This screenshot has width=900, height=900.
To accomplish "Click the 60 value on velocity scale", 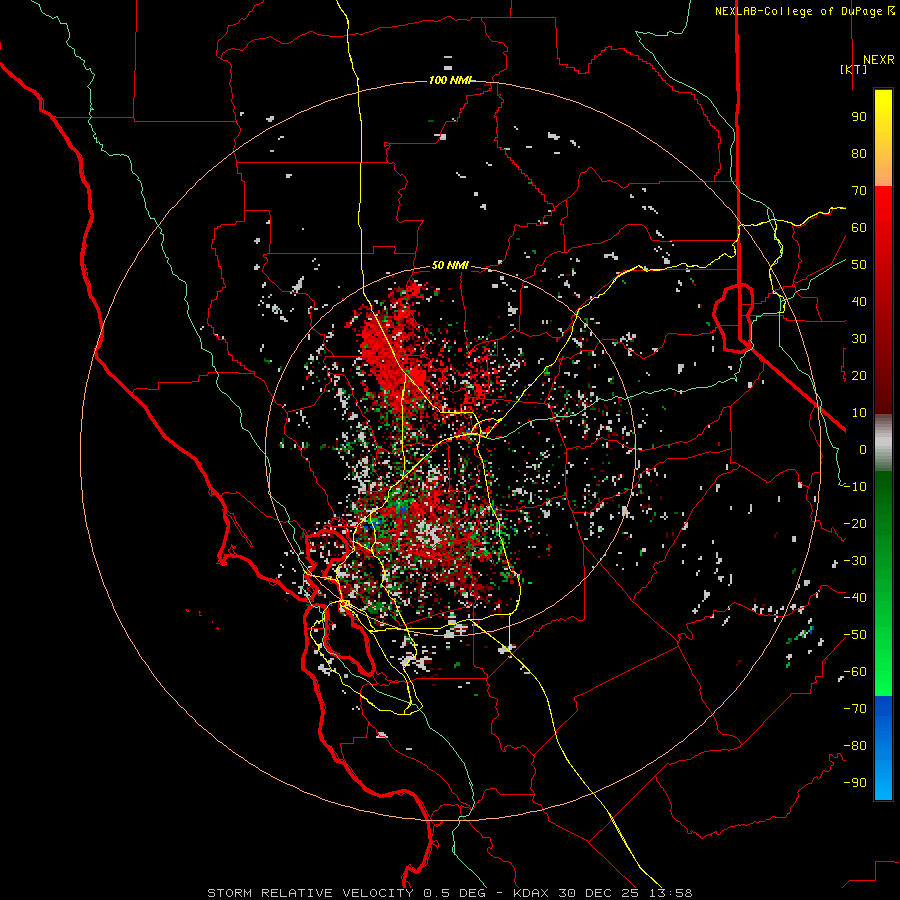I will (859, 228).
